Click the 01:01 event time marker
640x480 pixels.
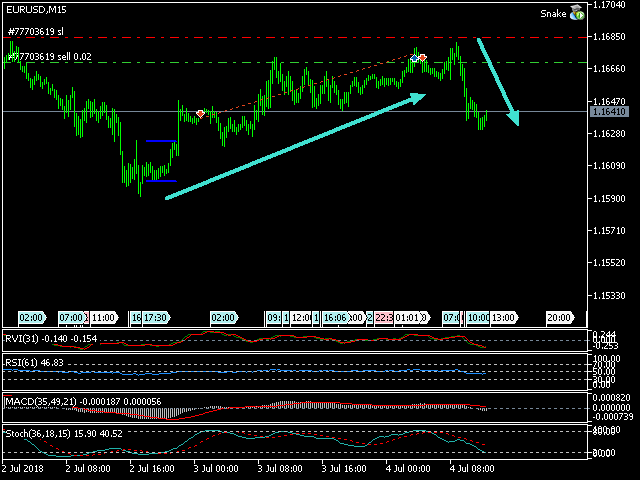tap(408, 318)
